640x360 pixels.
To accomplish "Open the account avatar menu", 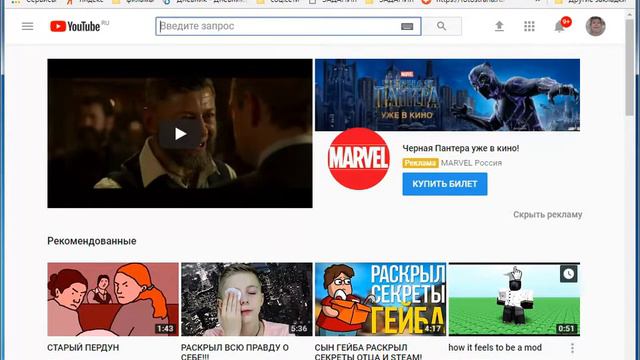I will [596, 26].
